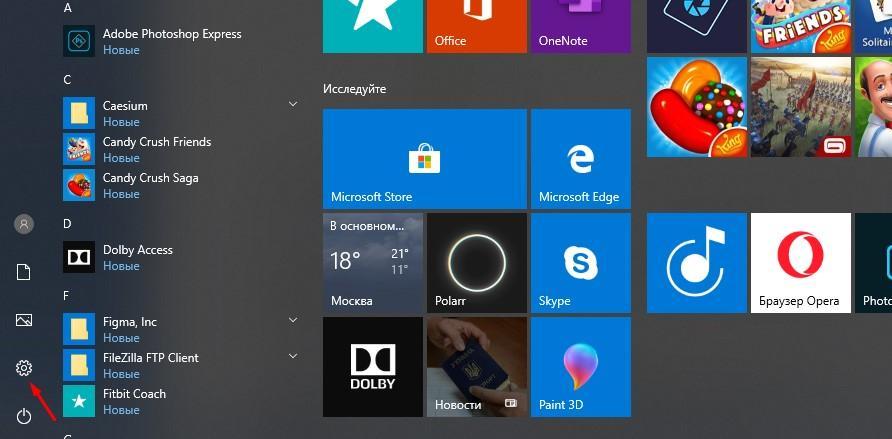892x439 pixels.
Task: Expand the Figma, Inc folder chevron
Action: pyautogui.click(x=293, y=320)
